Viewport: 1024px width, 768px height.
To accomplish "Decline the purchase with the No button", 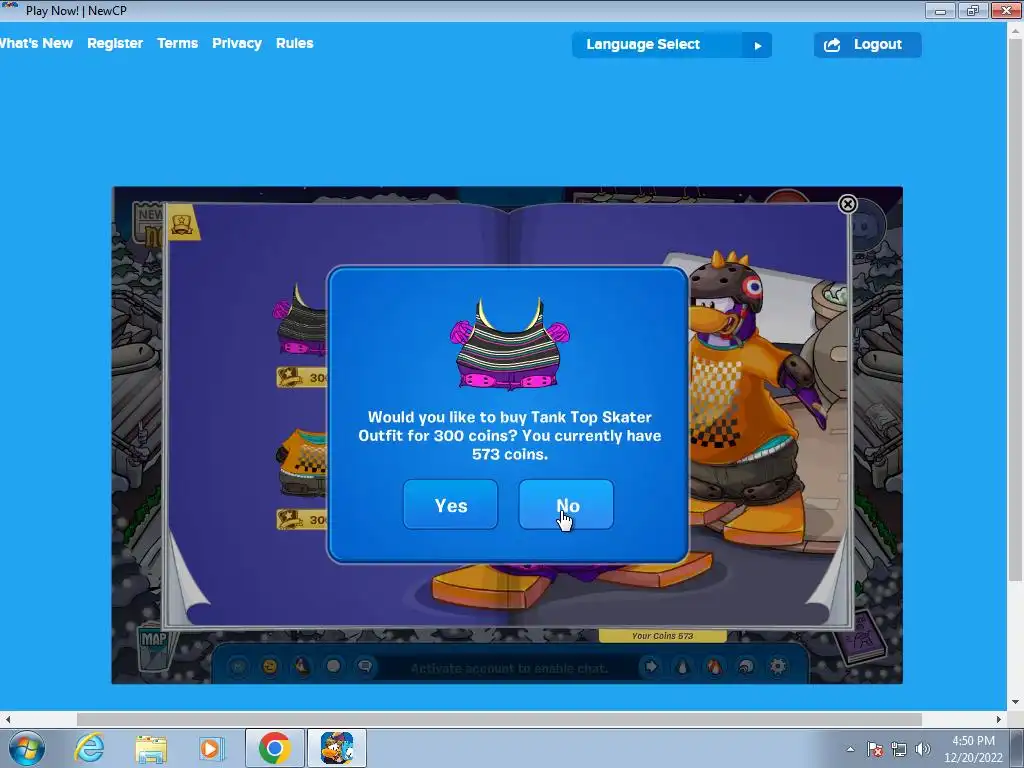I will coord(566,505).
